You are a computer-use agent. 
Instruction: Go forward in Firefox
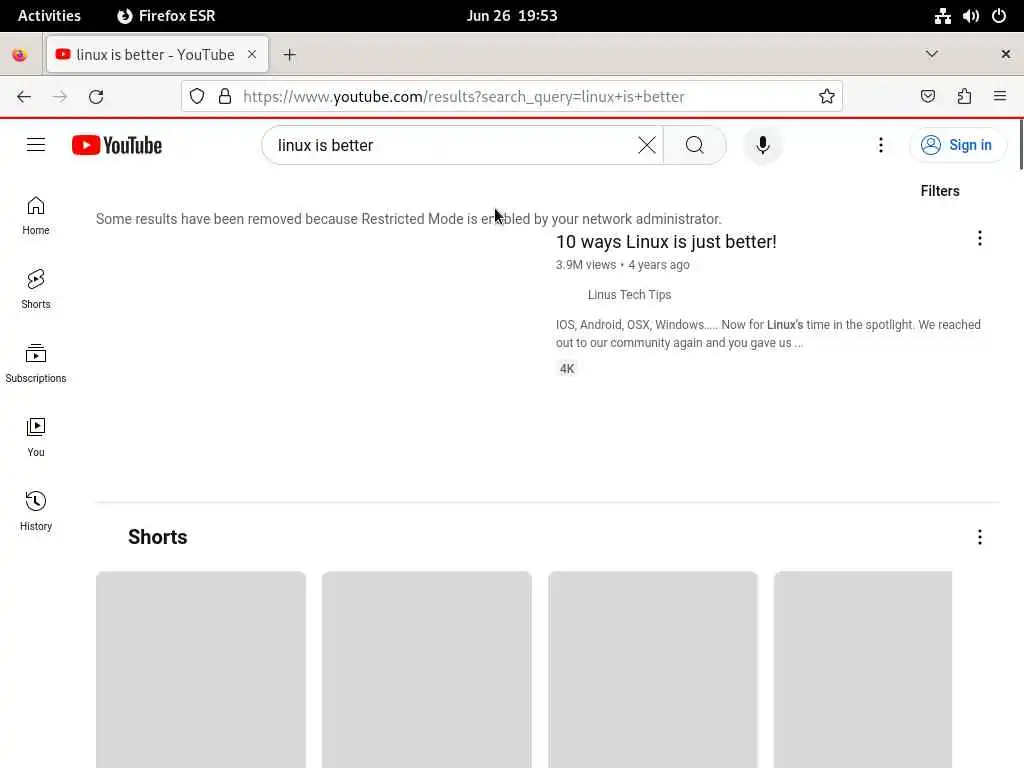[x=60, y=97]
